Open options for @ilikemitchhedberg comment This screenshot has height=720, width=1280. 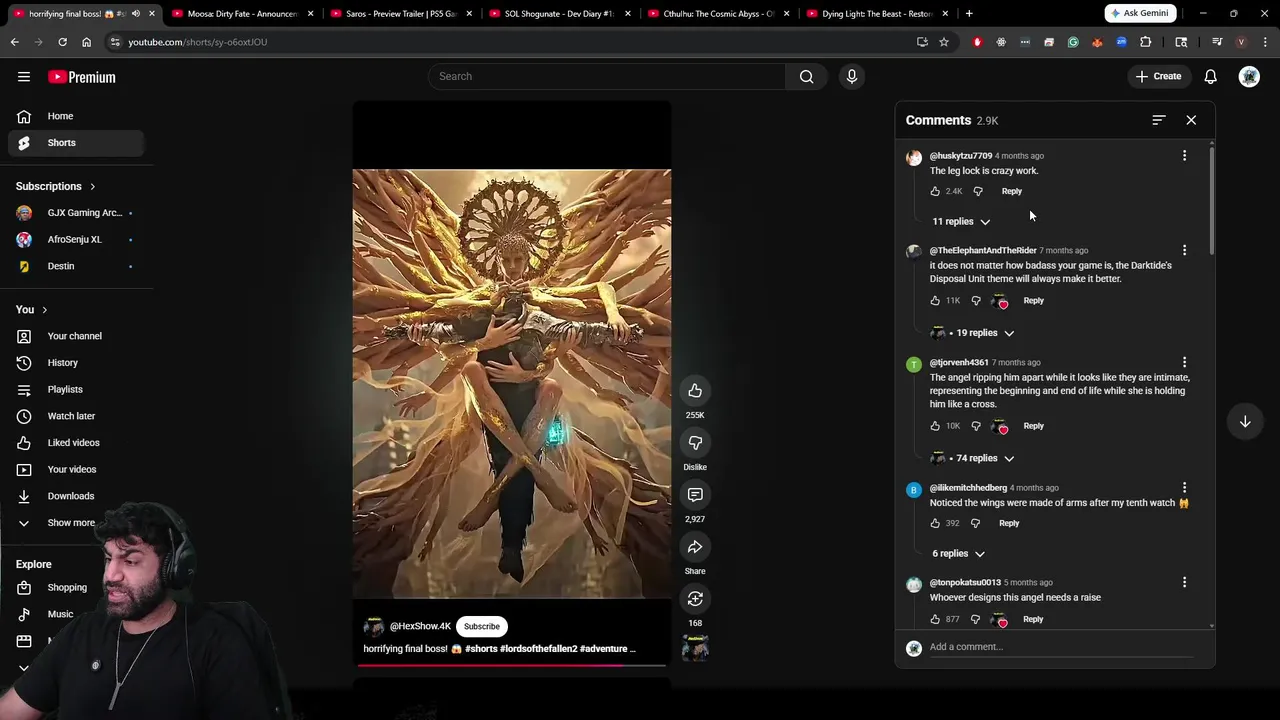(1184, 489)
